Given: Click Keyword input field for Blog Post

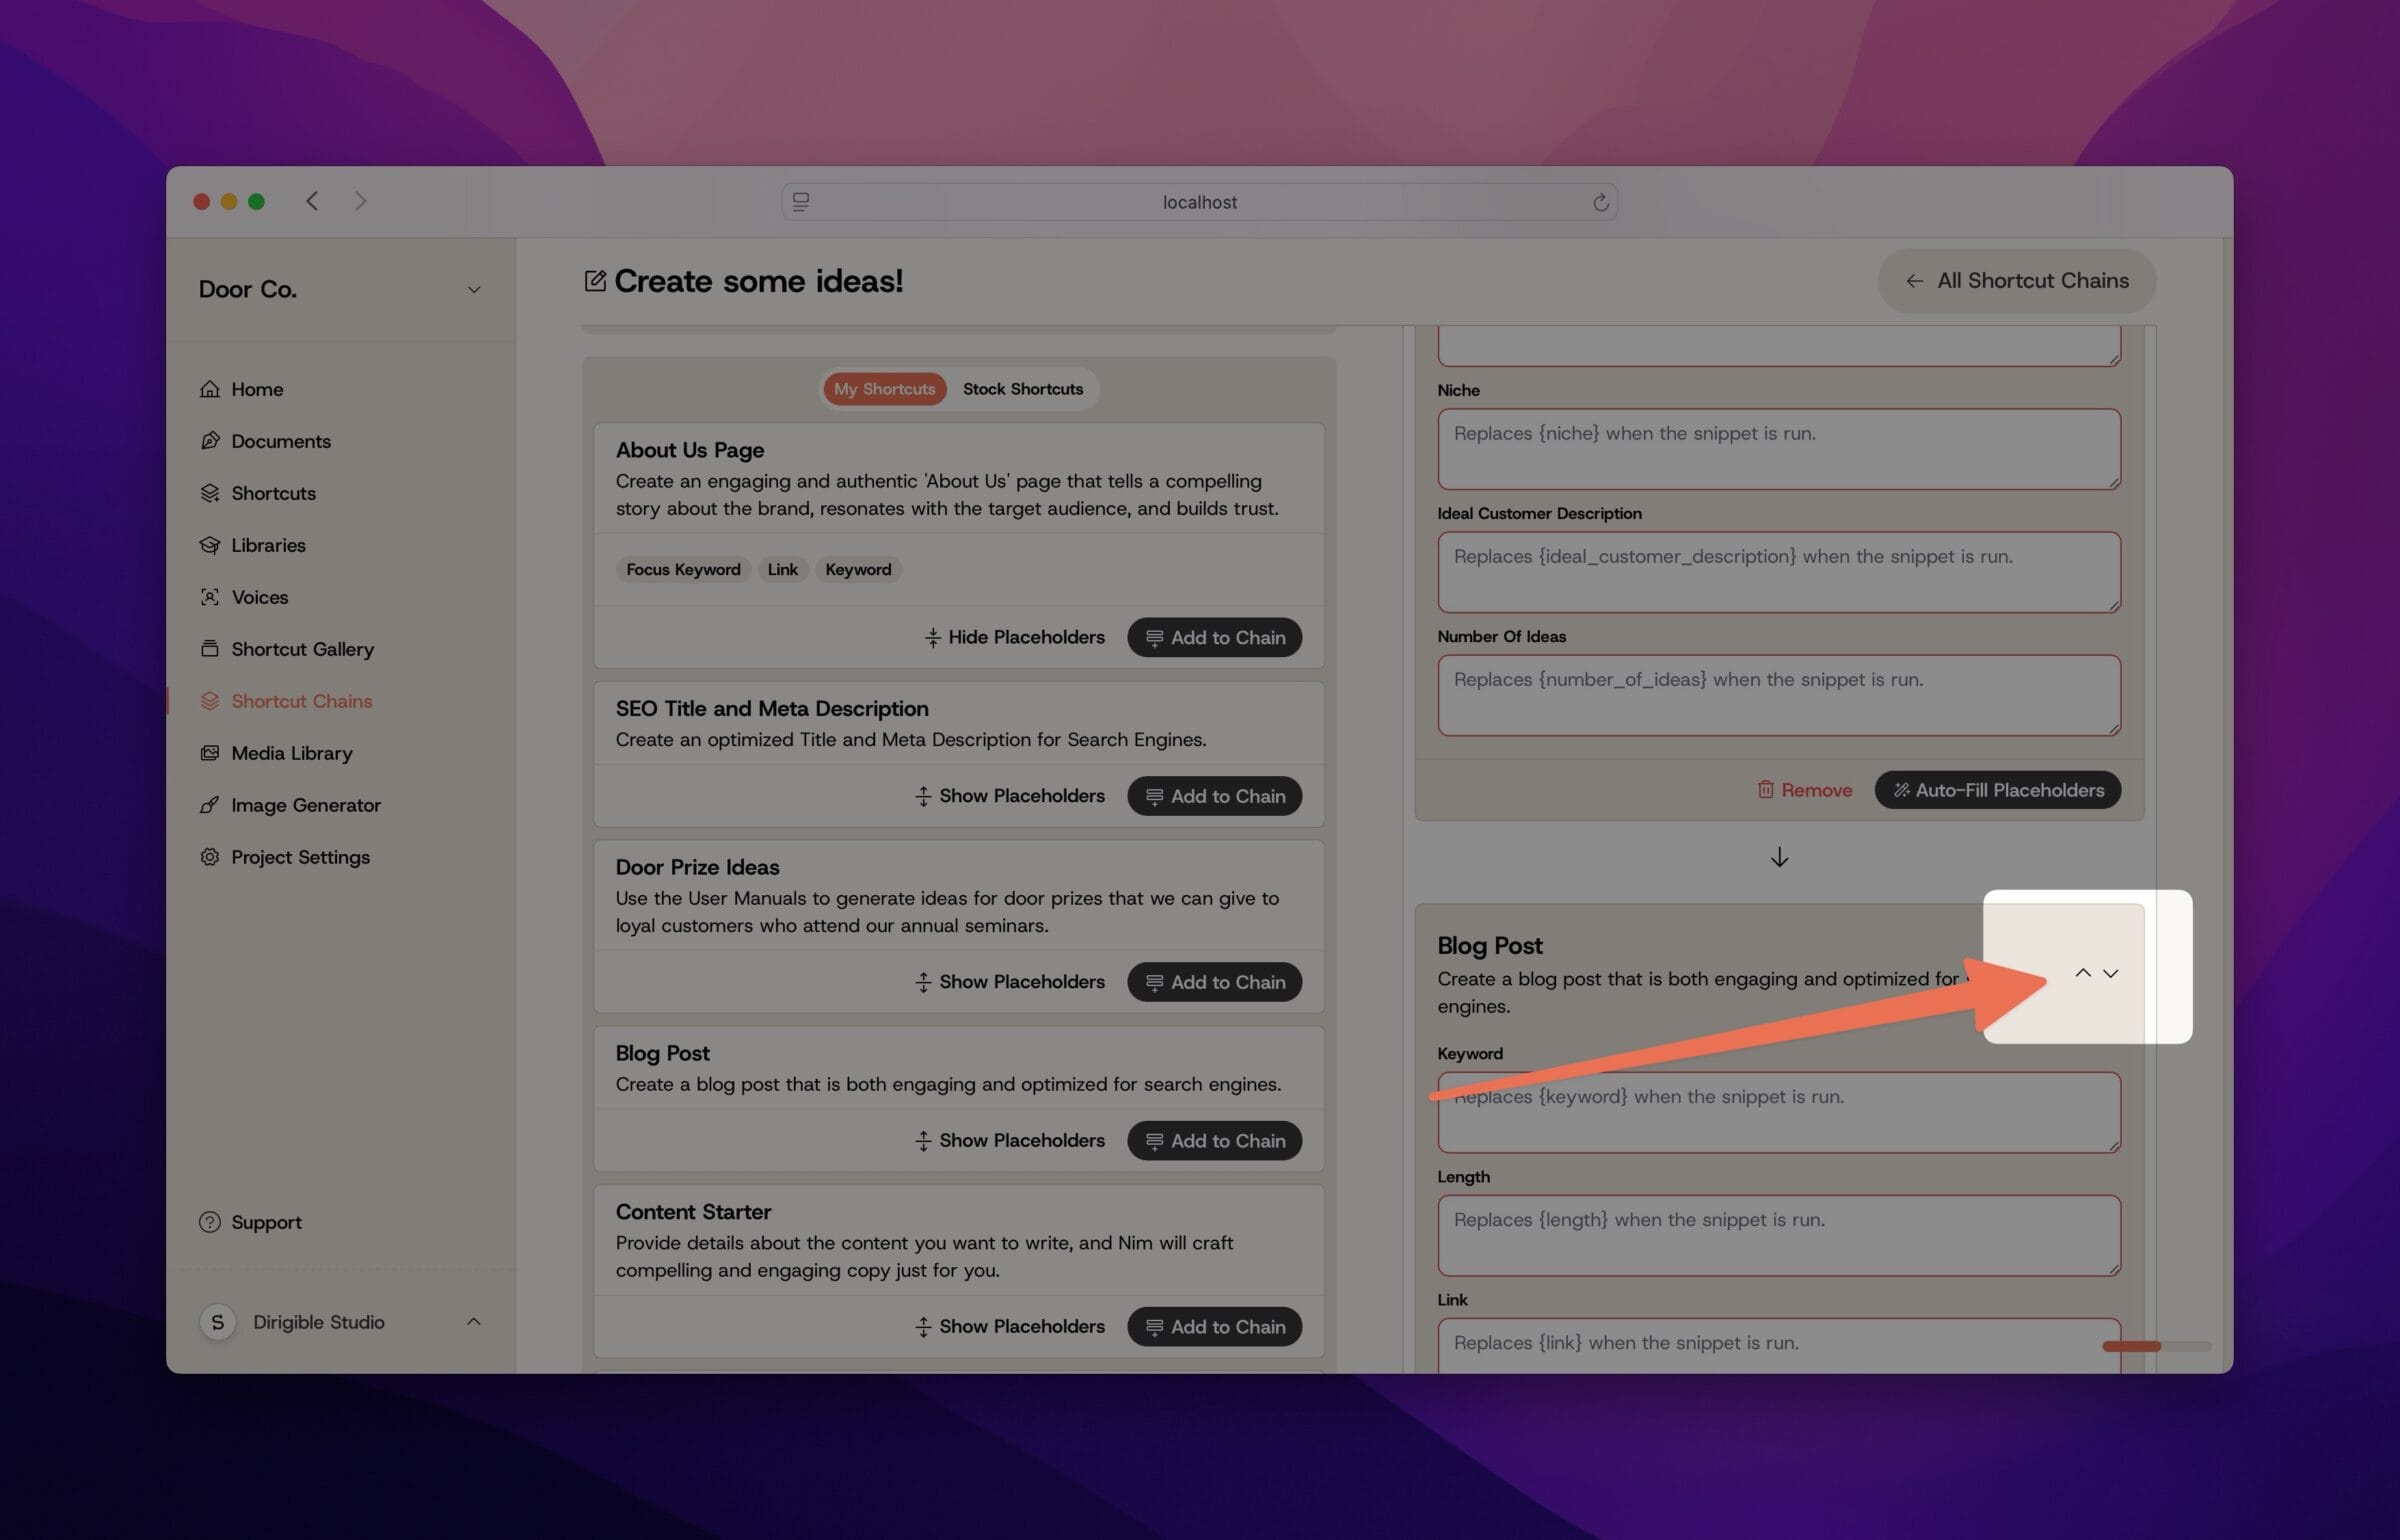Looking at the screenshot, I should (x=1777, y=1113).
